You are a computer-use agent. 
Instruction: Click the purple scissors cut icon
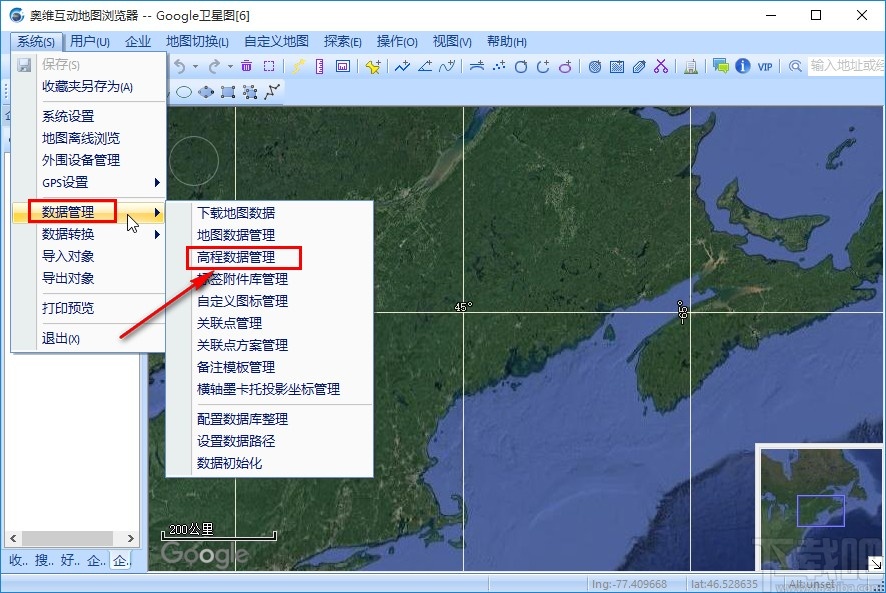tap(661, 66)
